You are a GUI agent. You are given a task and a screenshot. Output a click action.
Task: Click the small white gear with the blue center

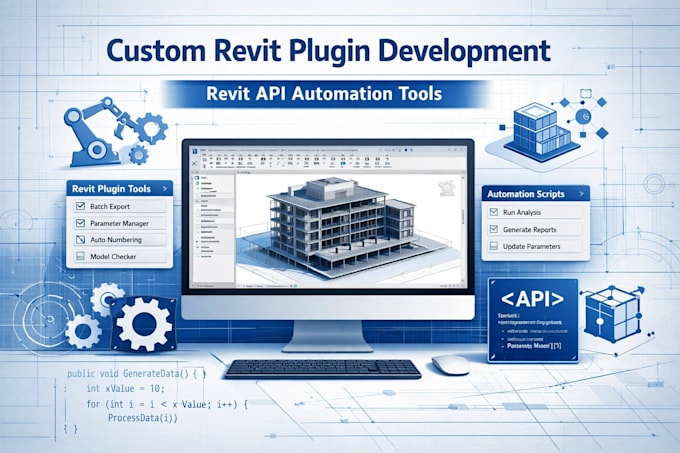(83, 331)
